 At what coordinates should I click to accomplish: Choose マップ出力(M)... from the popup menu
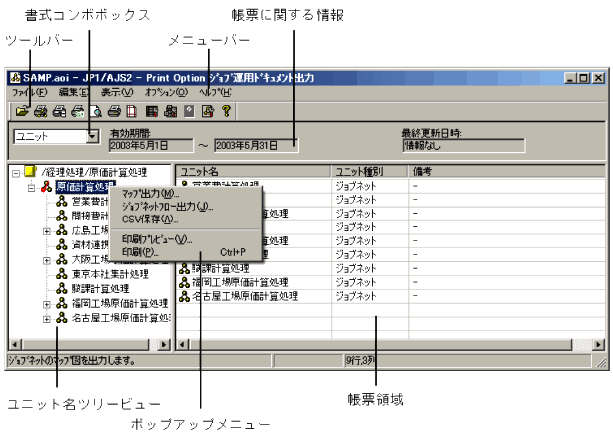[186, 194]
